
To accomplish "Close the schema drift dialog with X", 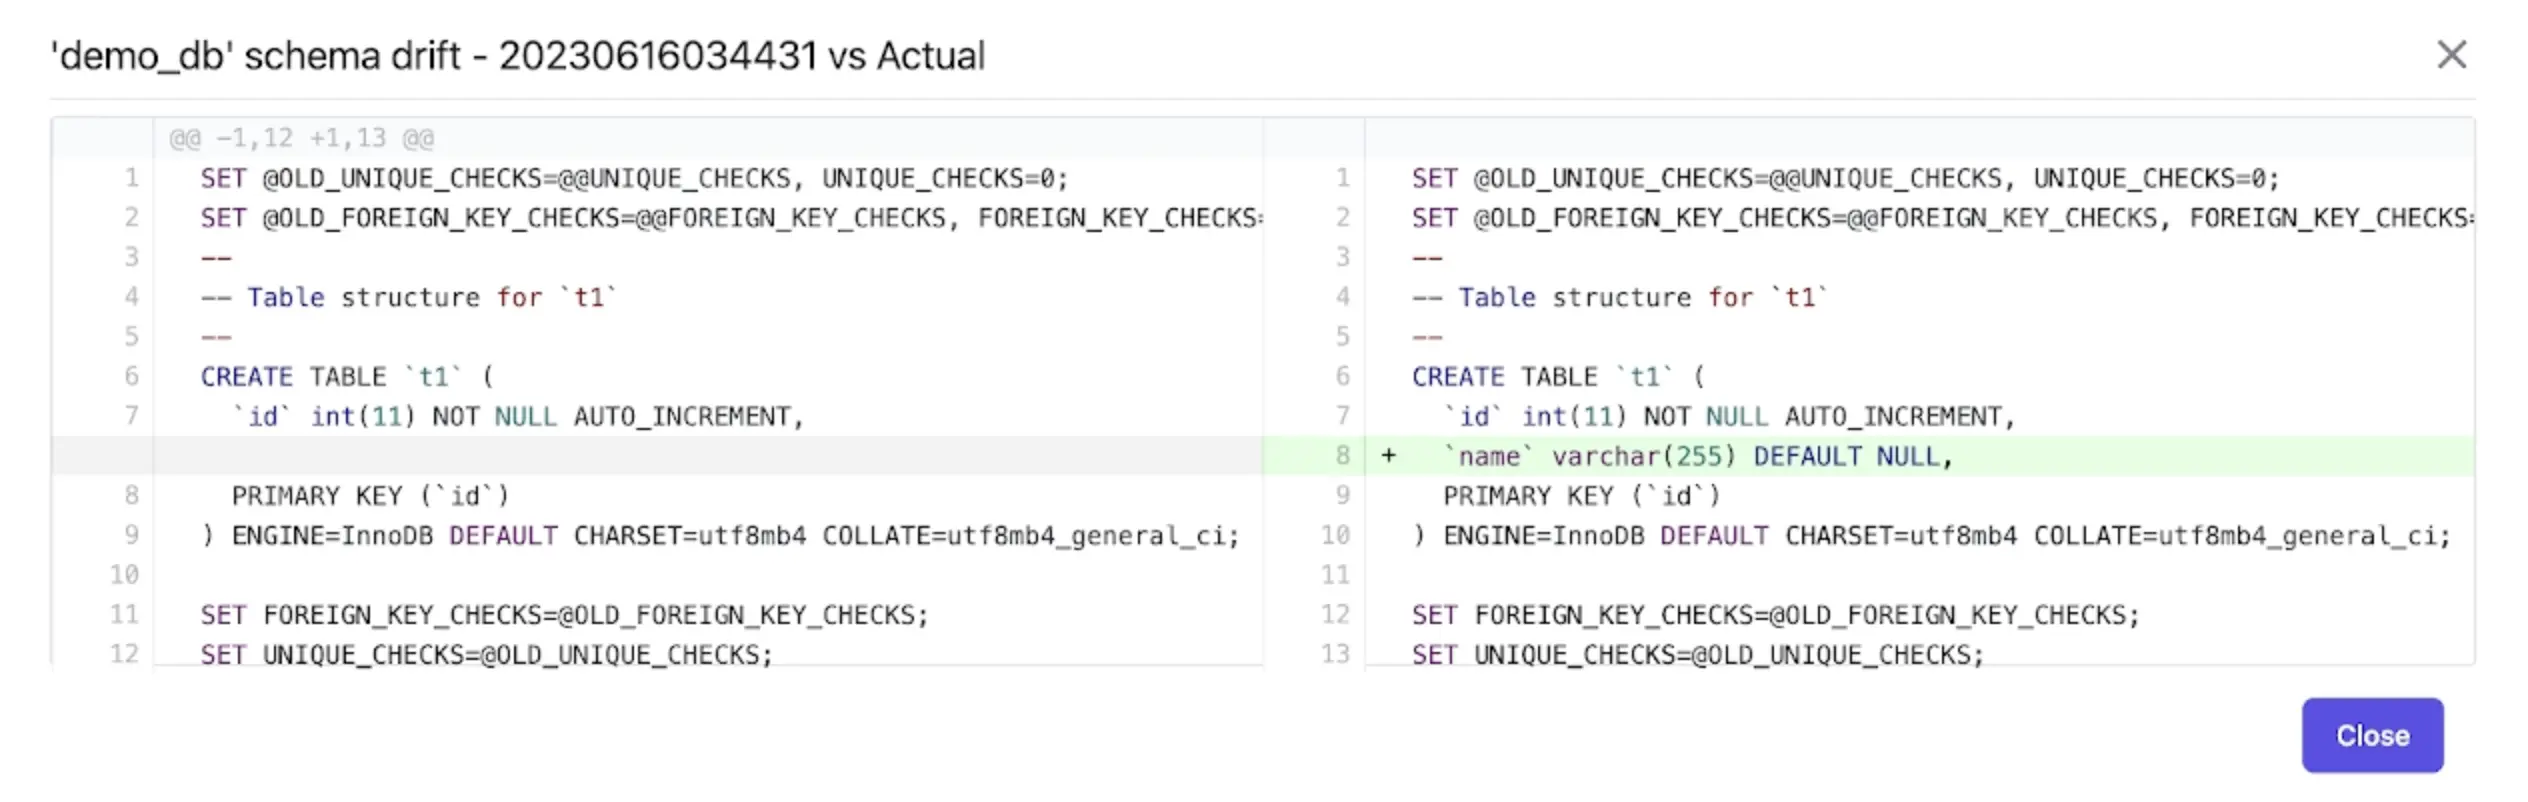I will (x=2451, y=54).
